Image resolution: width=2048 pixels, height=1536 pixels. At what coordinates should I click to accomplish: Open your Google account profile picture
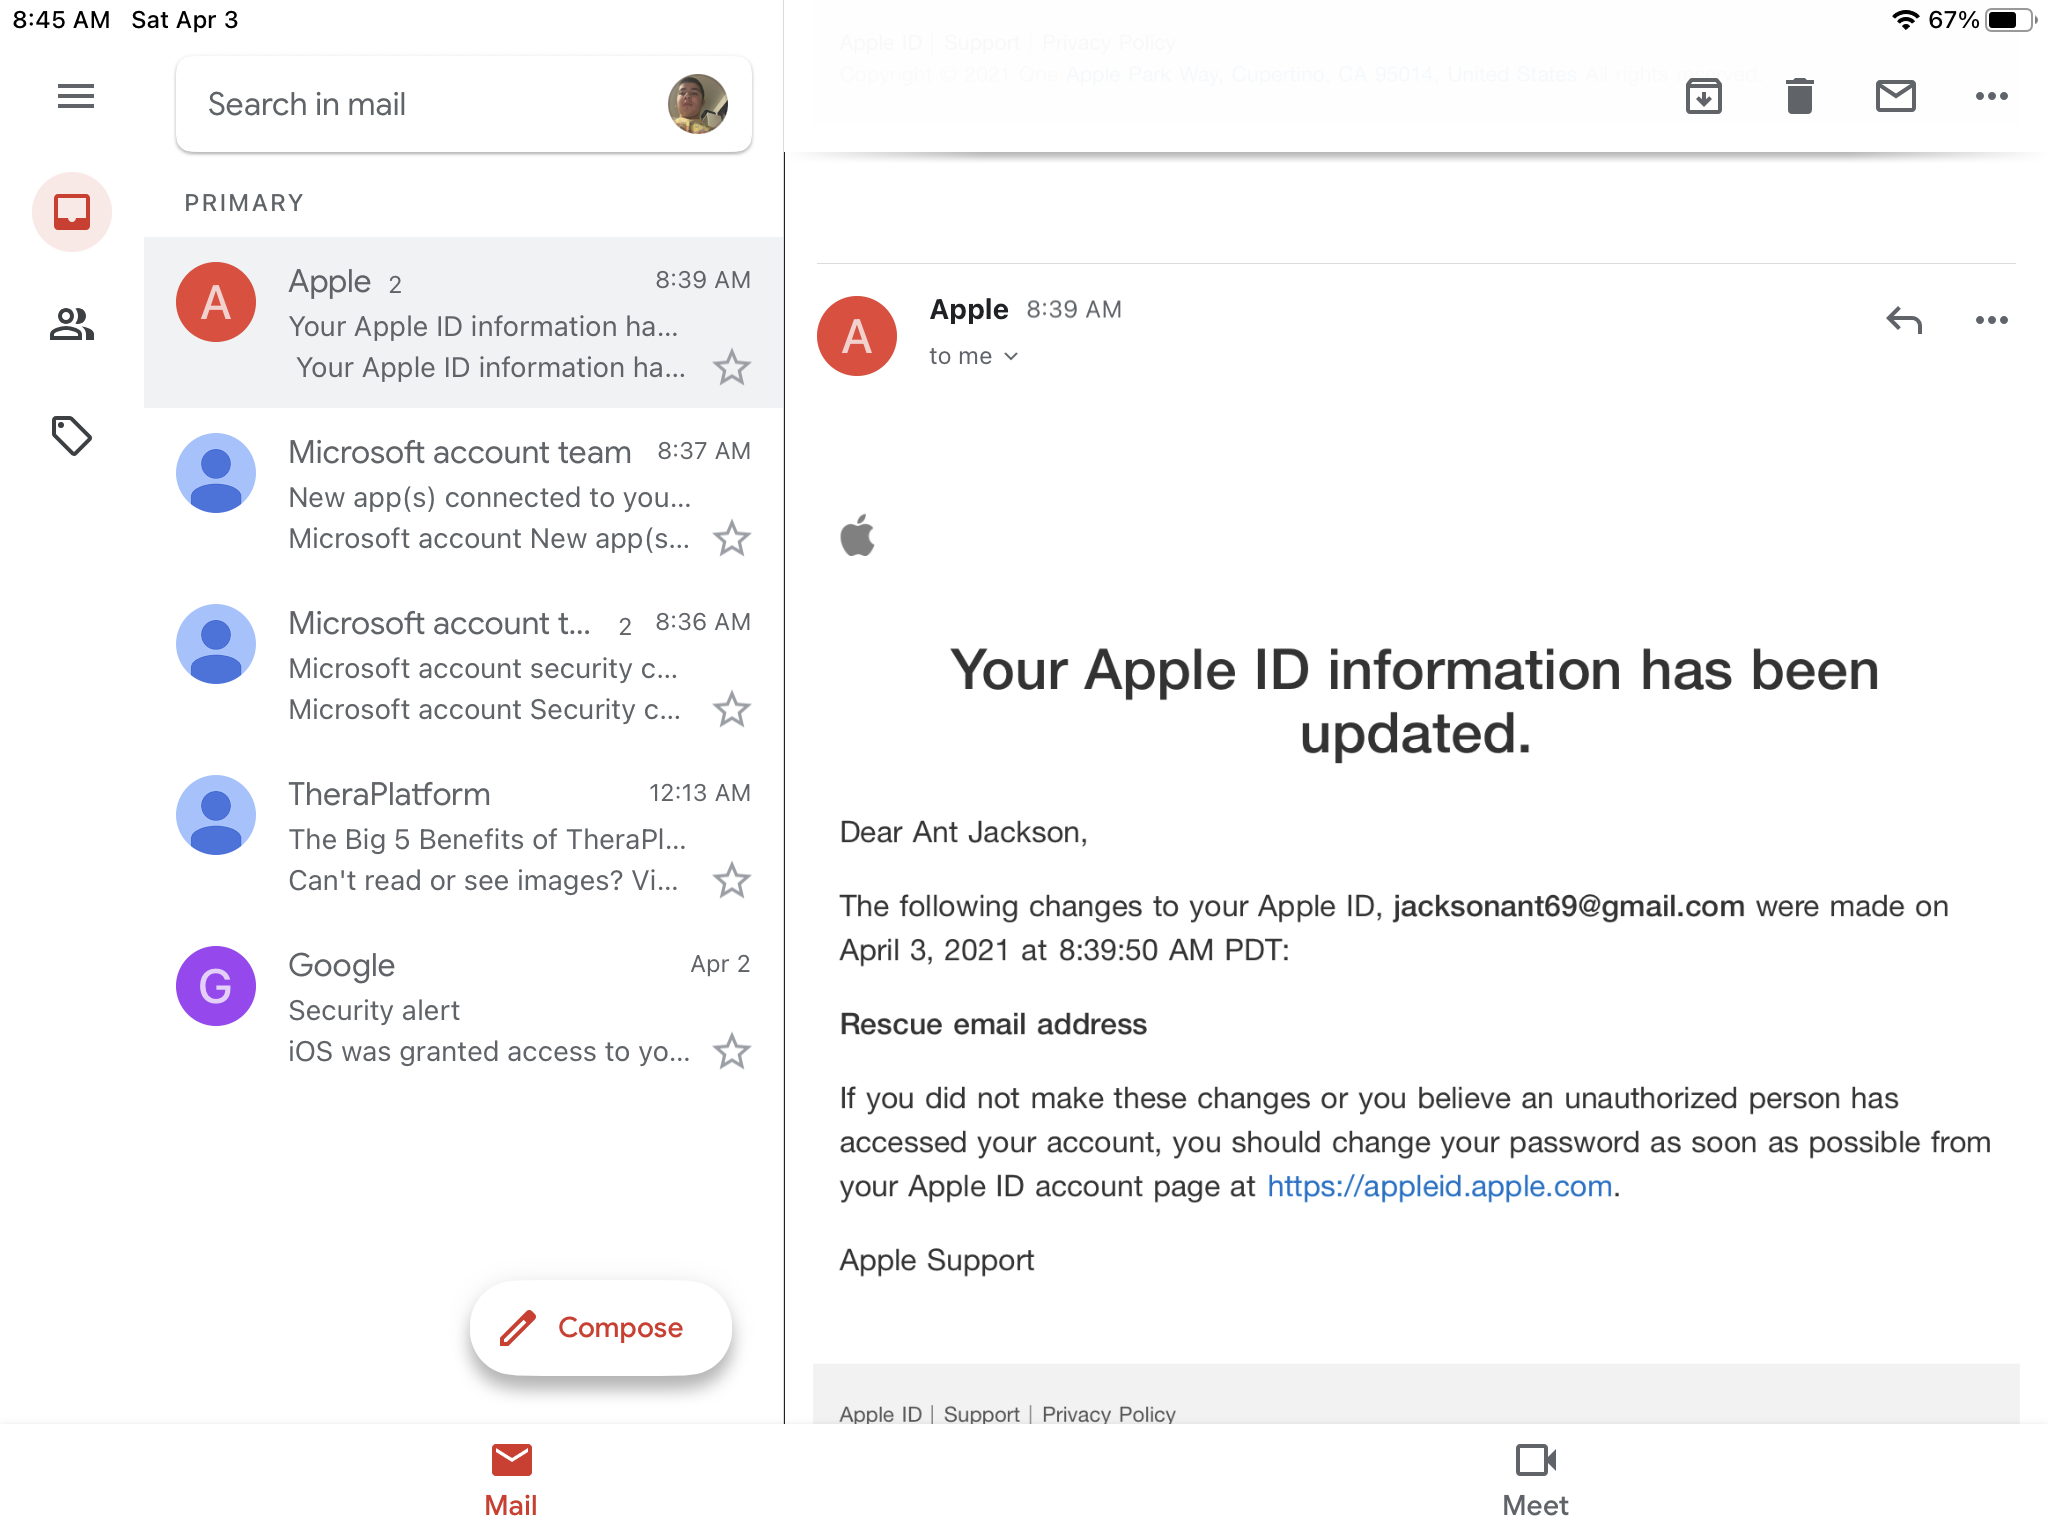[x=699, y=104]
